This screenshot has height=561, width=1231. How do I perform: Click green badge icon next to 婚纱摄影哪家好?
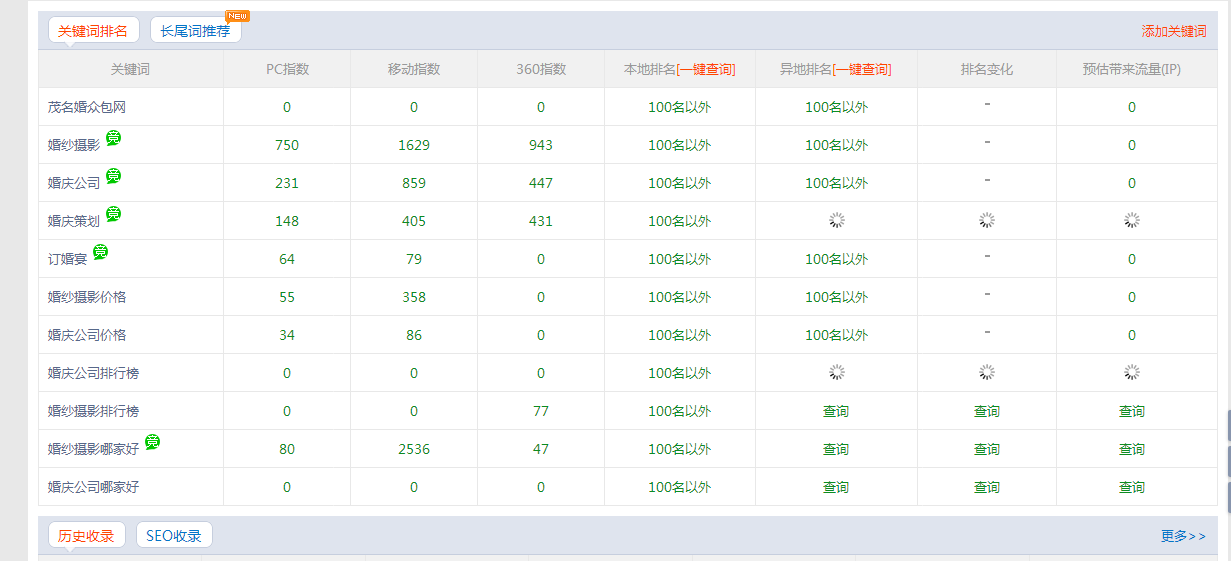point(152,442)
